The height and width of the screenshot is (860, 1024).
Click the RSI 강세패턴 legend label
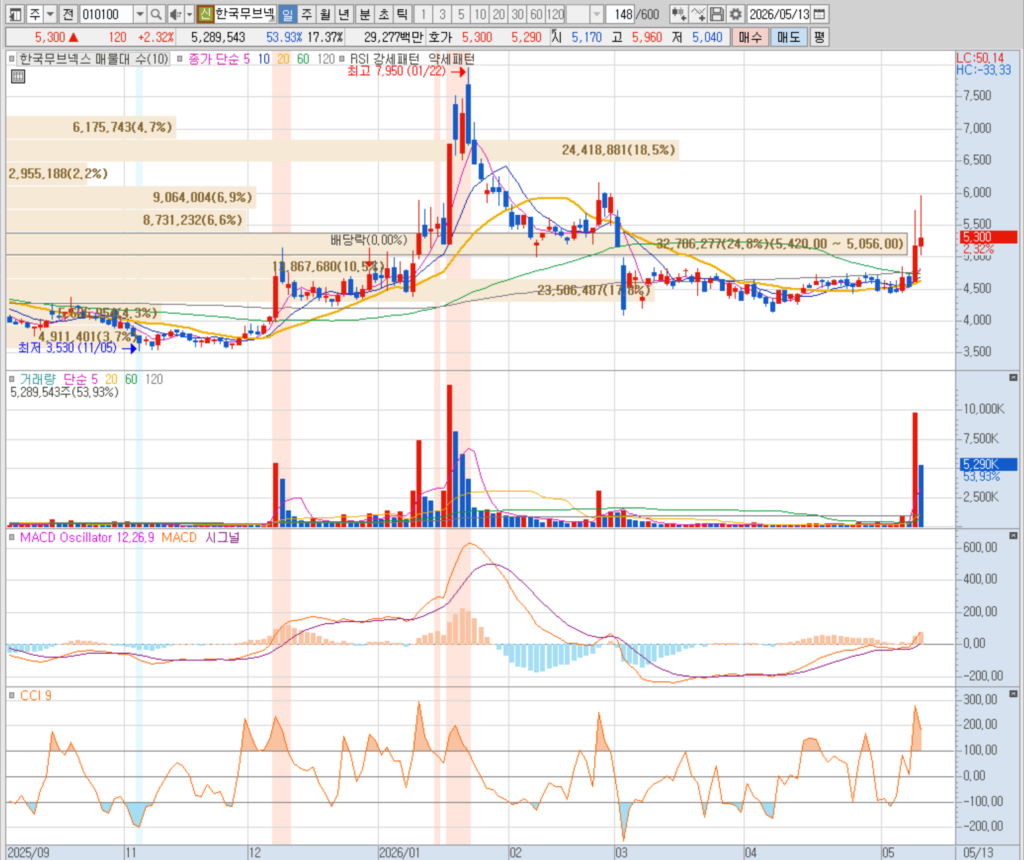click(x=385, y=59)
